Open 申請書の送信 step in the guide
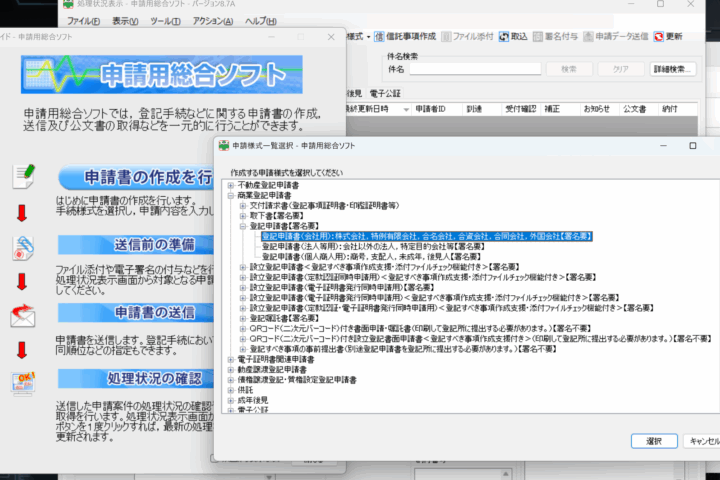Viewport: 720px width, 480px height. 136,312
